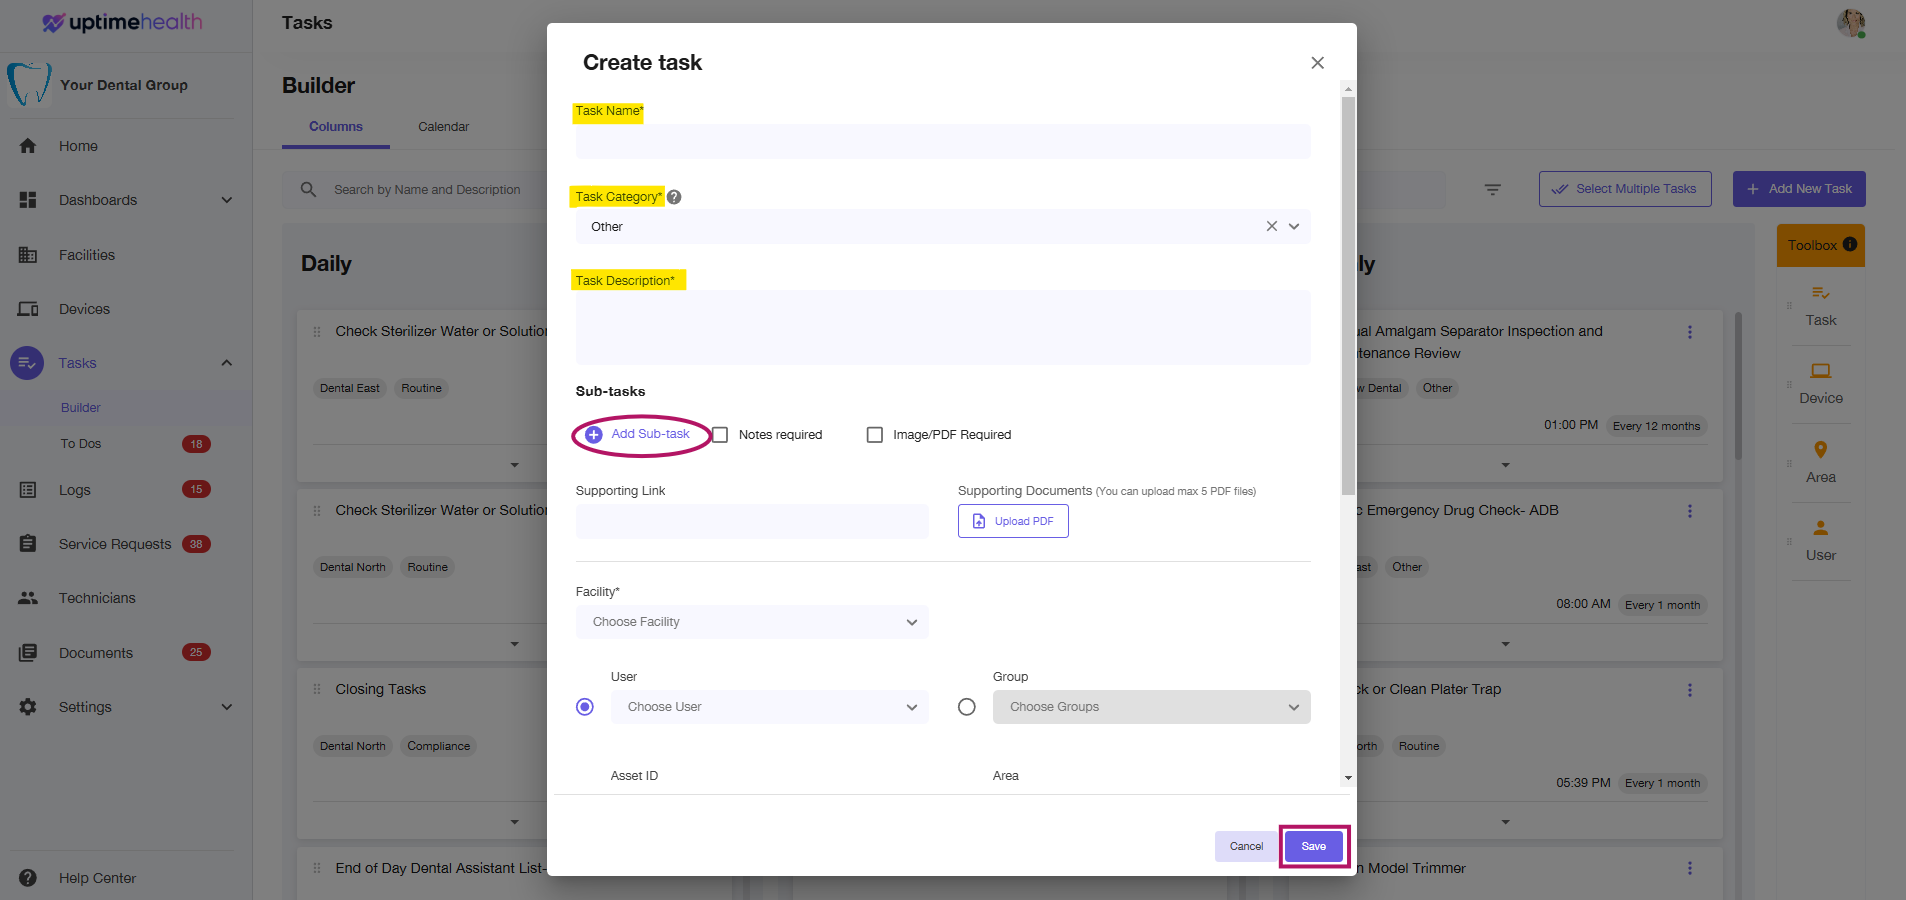Open the Facilities building icon

[28, 255]
